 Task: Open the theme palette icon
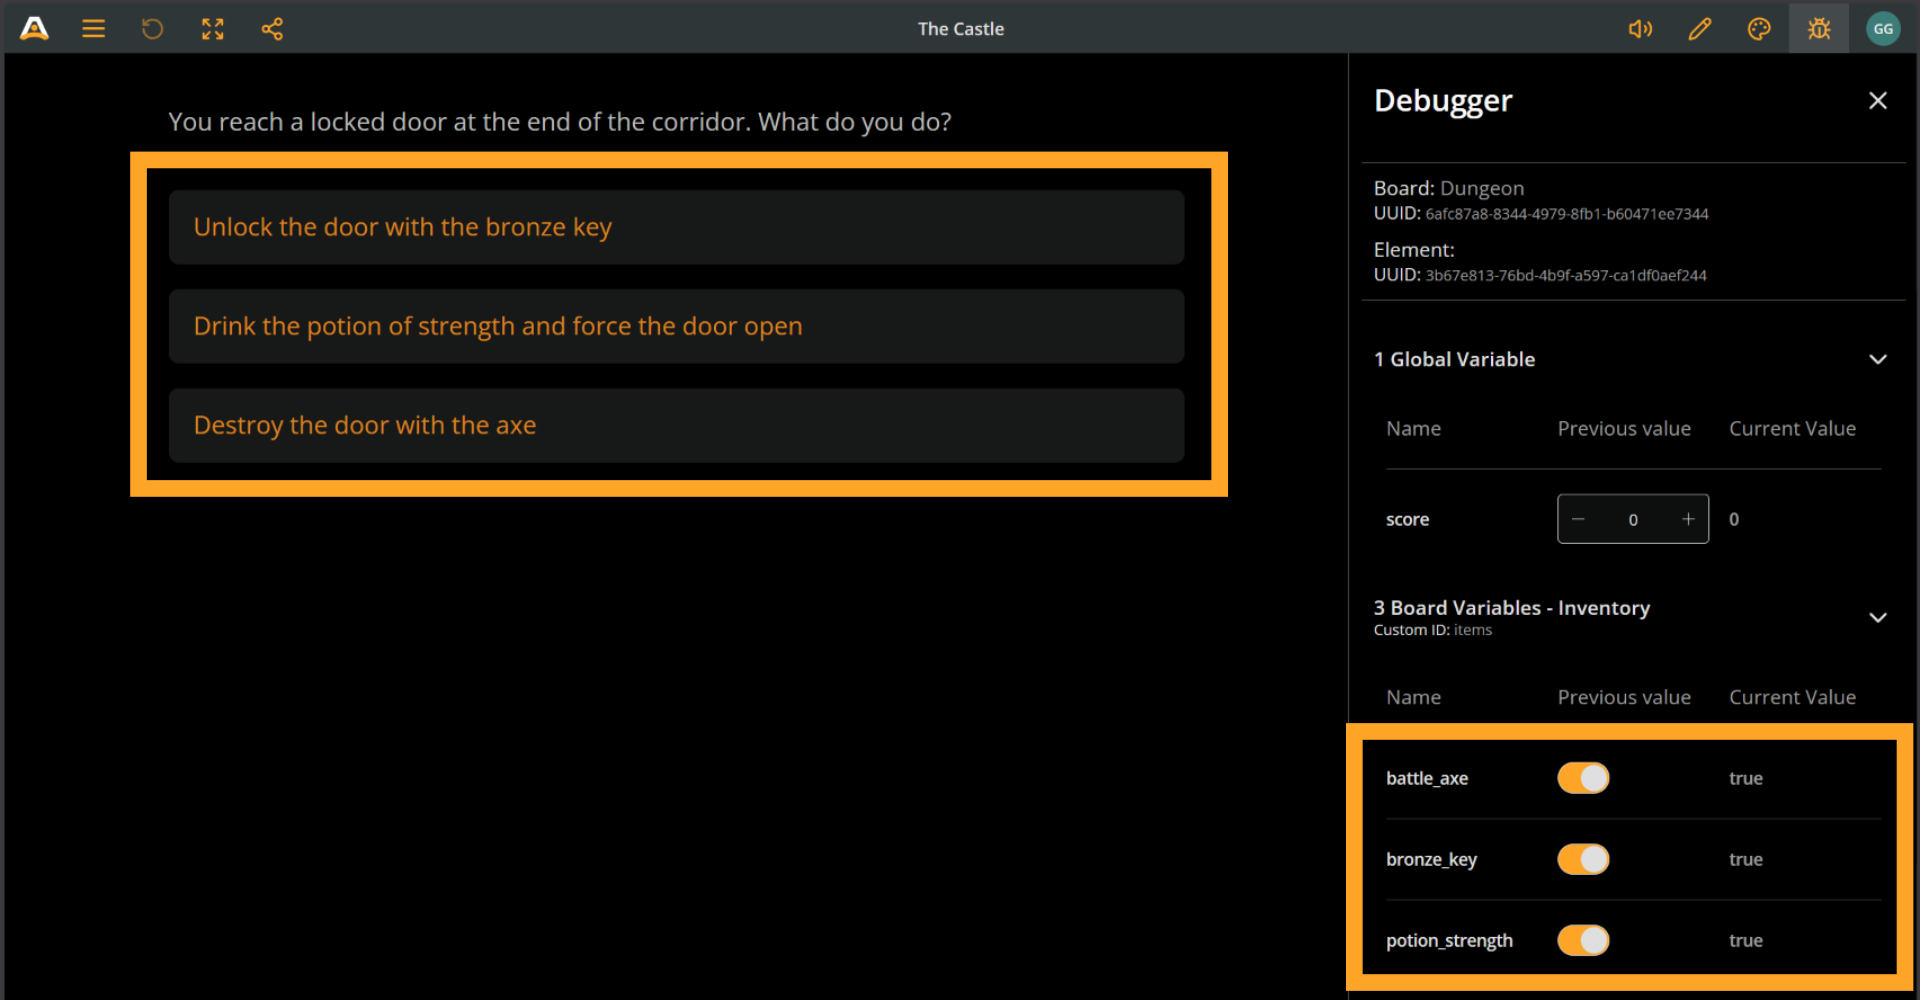[1759, 29]
